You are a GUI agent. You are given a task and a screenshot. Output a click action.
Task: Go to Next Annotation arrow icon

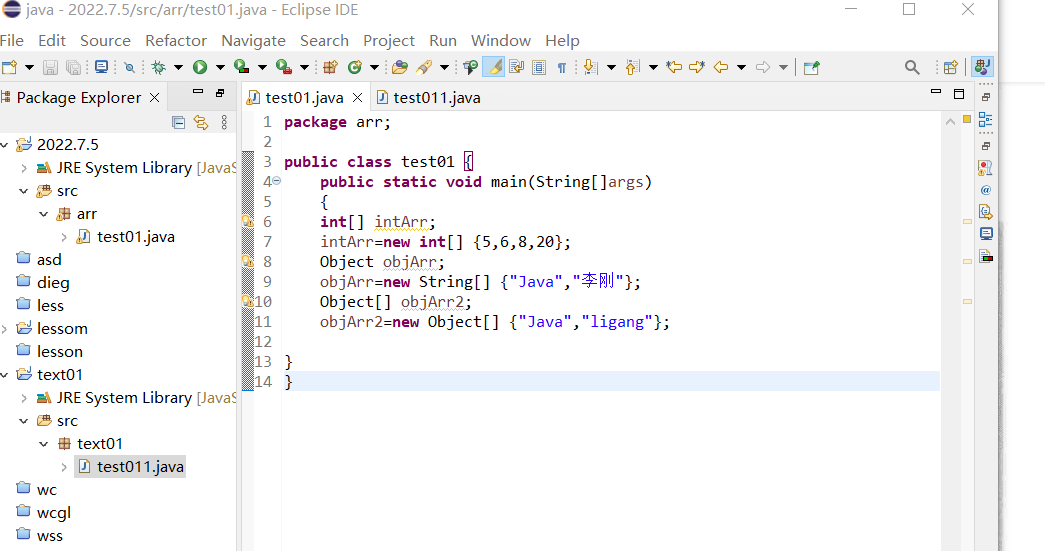tap(590, 67)
